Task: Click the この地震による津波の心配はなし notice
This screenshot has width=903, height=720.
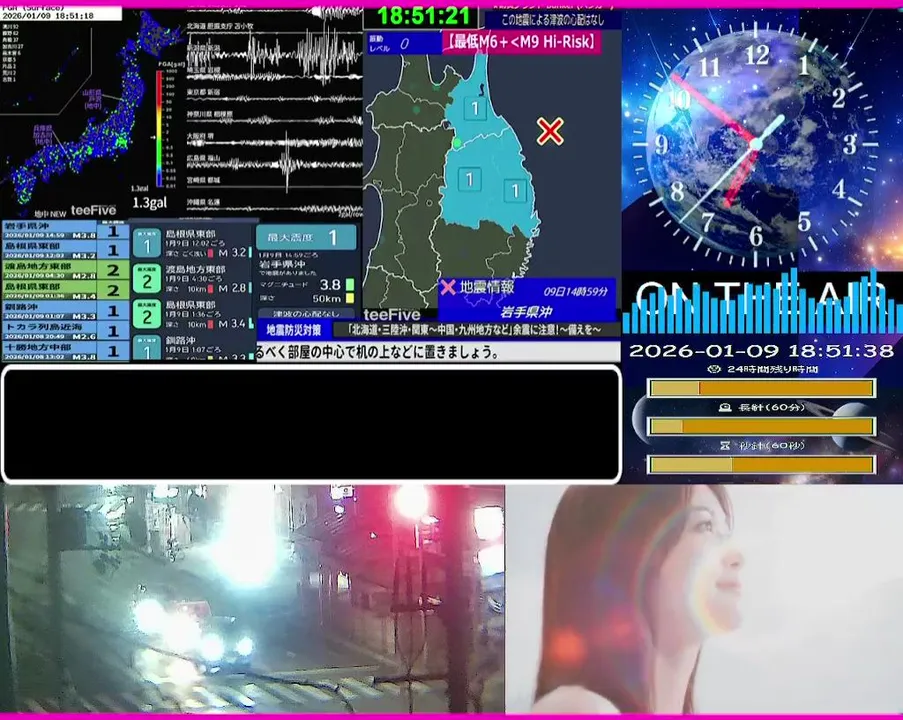Action: pos(552,20)
